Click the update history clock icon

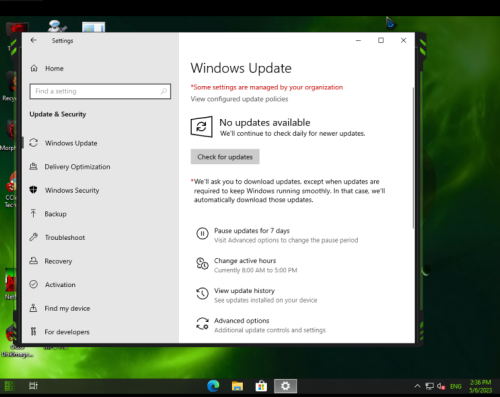point(202,294)
